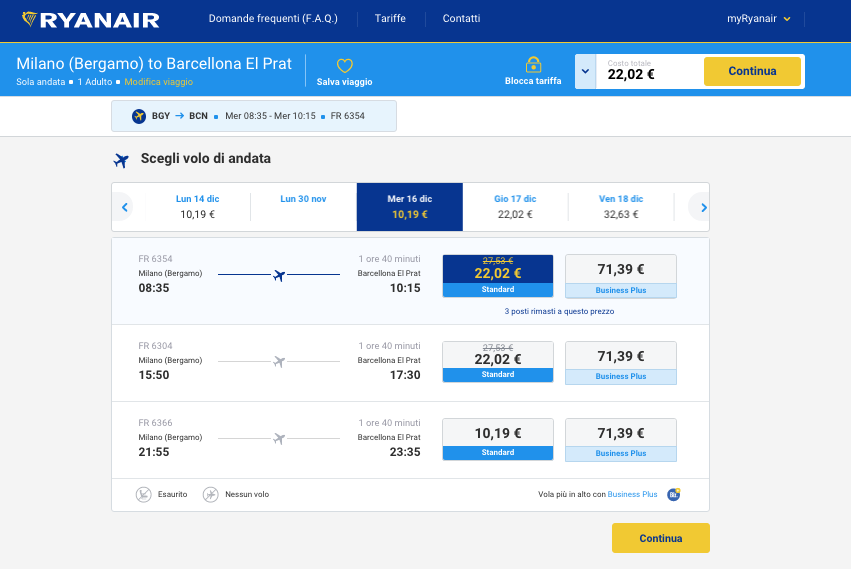Select the Ven 18 dic date tab

(x=621, y=207)
